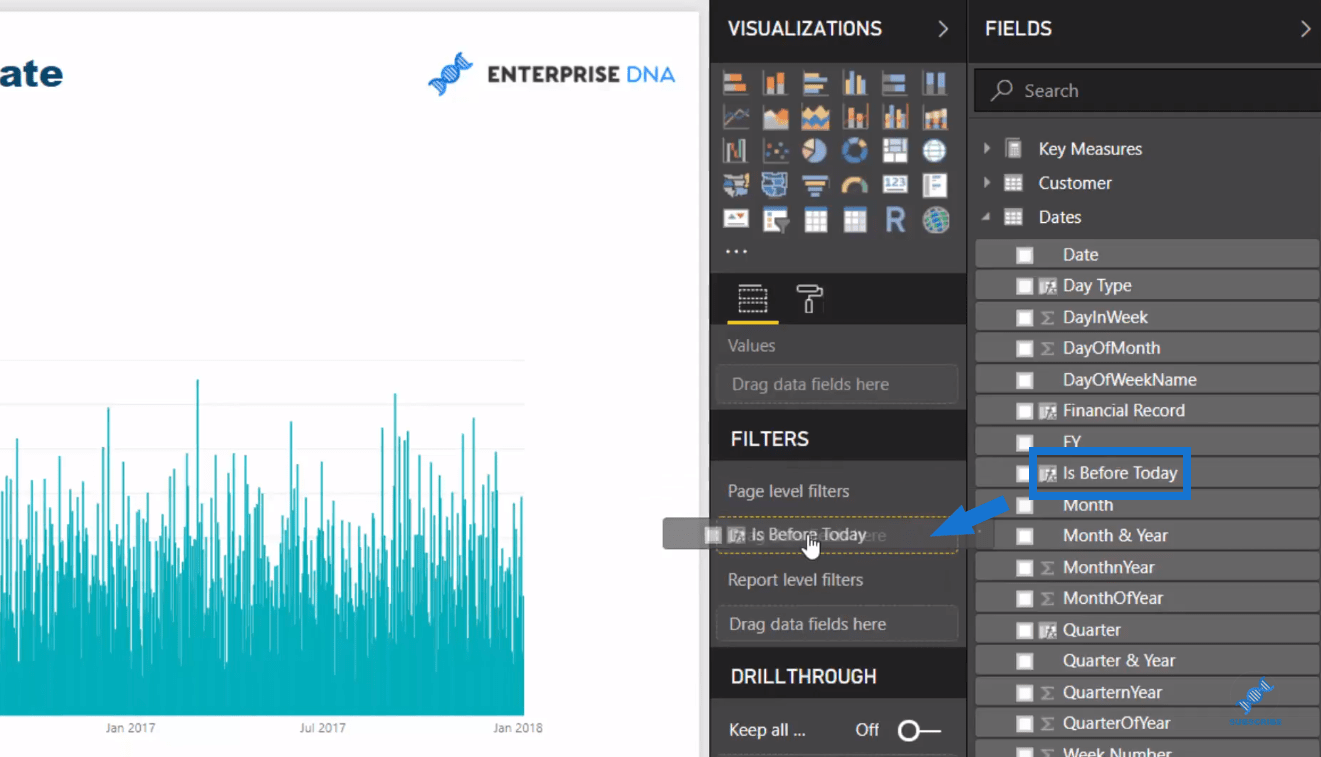Choose the Clustered bar chart visual

[815, 83]
